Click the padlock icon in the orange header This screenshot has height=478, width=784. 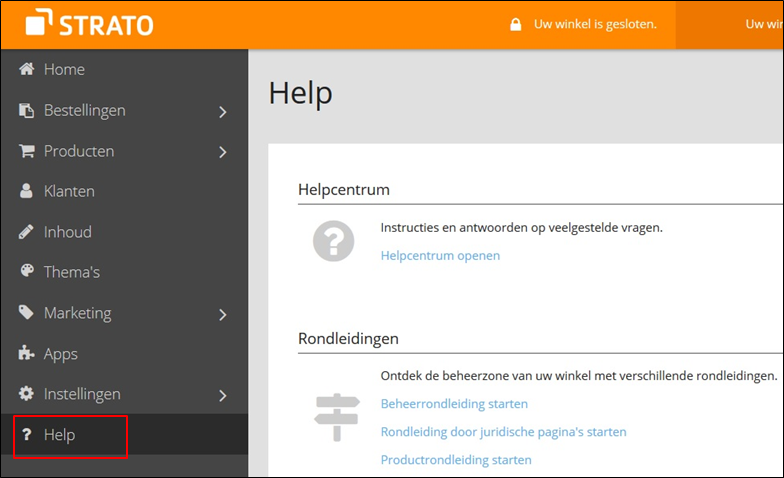point(516,24)
